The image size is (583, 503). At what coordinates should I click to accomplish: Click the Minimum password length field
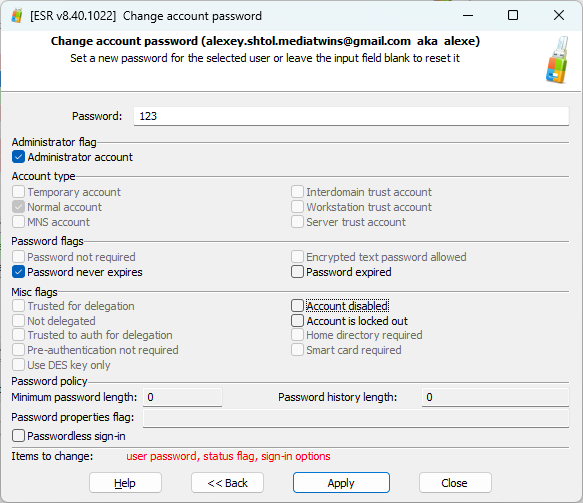click(x=183, y=397)
